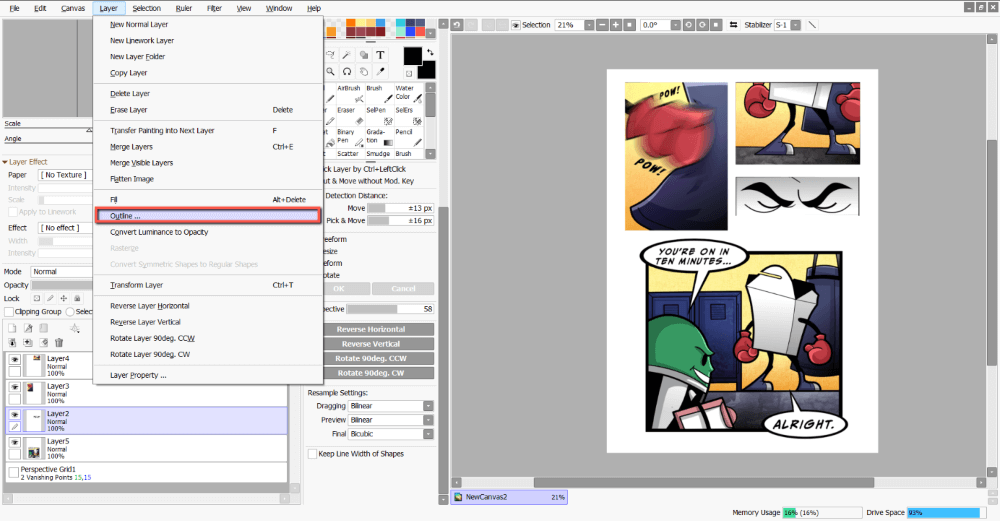
Task: Hide Layer2 using its eye icon
Action: tap(15, 415)
